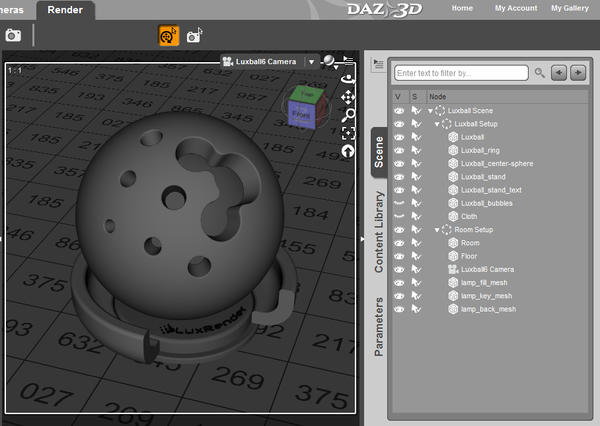Open the Content Library side tab
Viewport: 600px width, 426px height.
[379, 232]
